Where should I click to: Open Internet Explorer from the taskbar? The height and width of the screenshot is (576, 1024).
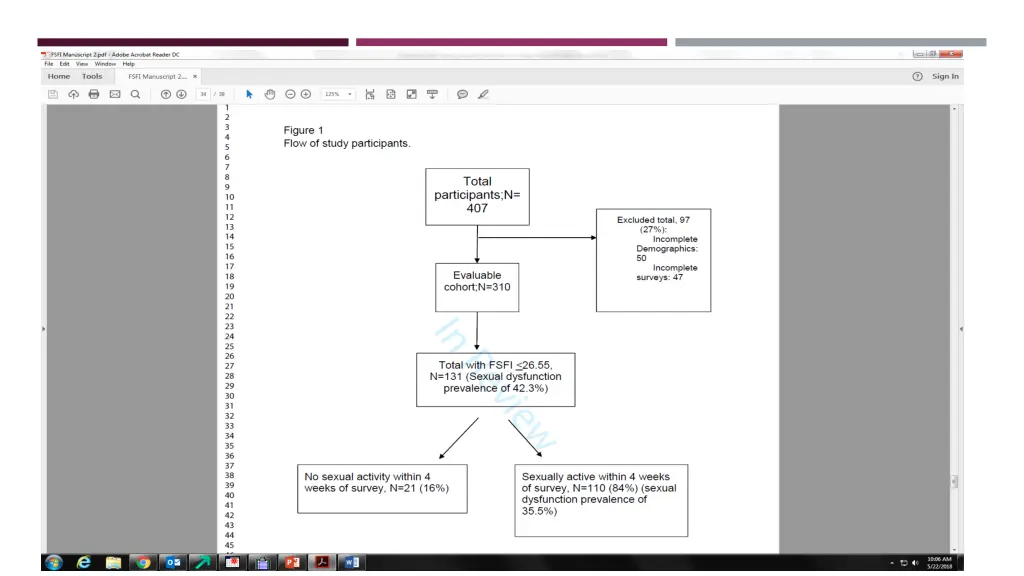[84, 562]
